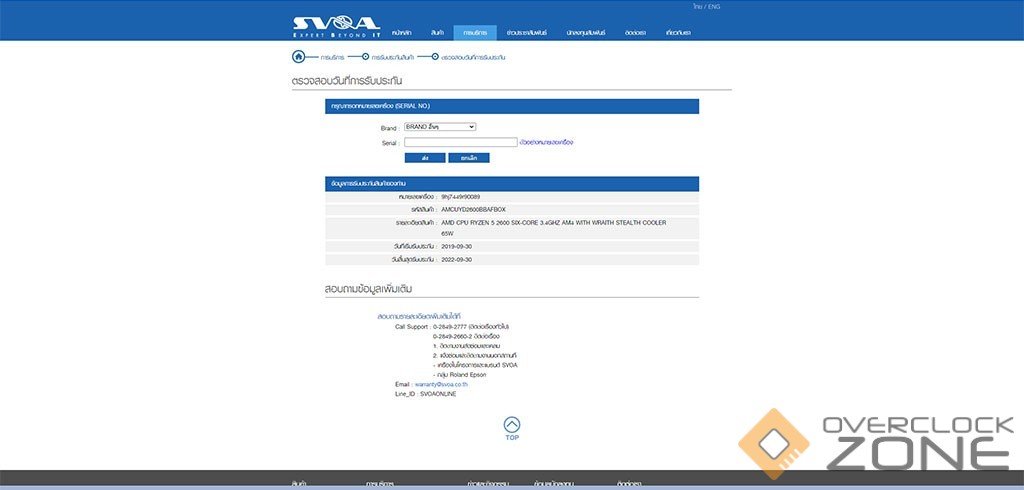Switch language to ไทย
This screenshot has width=1024, height=490.
pyautogui.click(x=697, y=7)
